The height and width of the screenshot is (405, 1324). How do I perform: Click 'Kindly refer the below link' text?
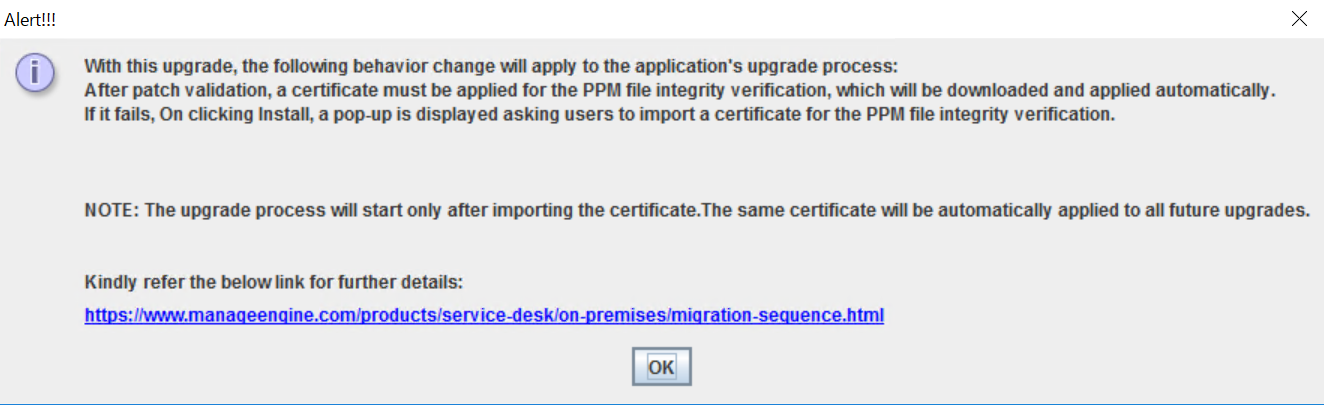(274, 282)
